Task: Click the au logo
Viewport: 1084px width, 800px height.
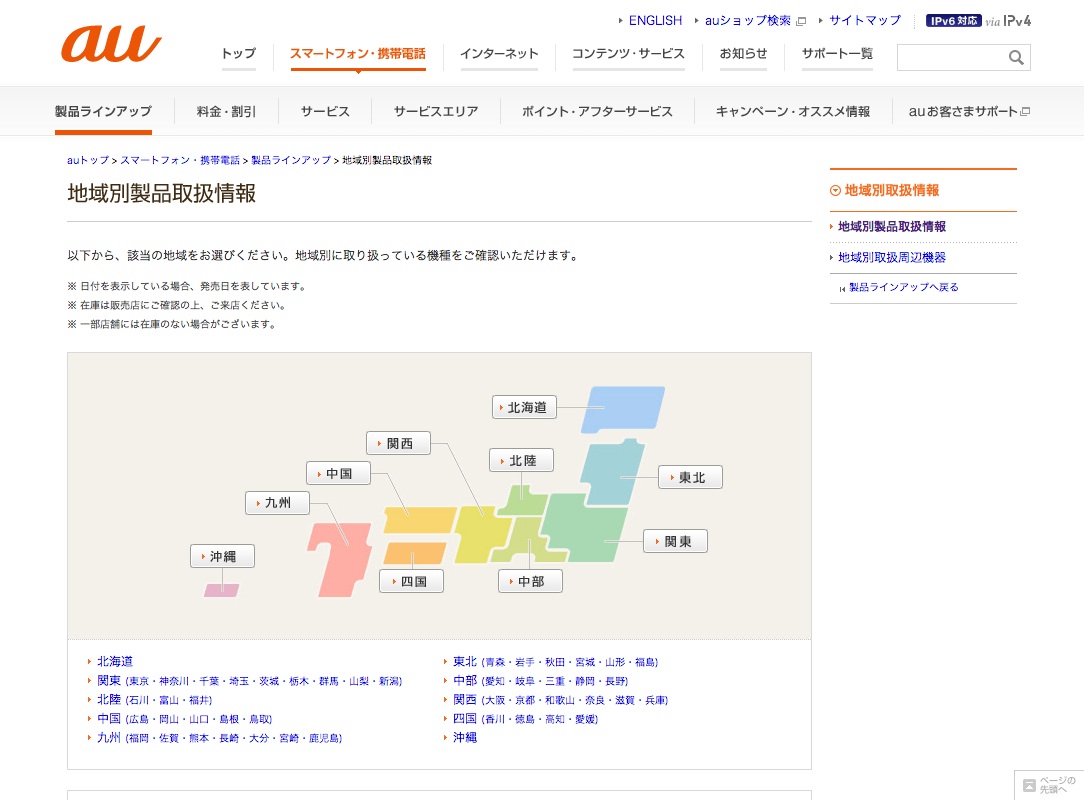Action: click(x=110, y=45)
